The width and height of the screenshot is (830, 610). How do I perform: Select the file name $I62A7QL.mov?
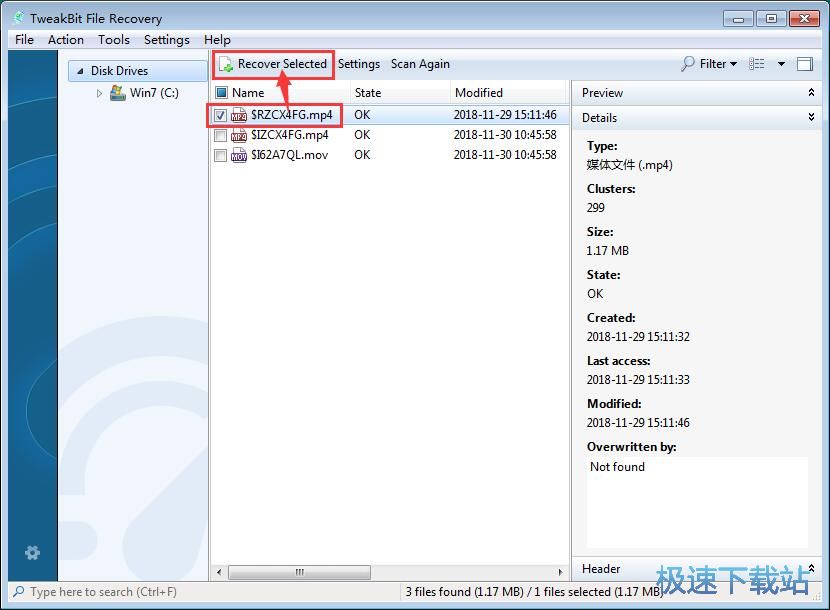pos(290,155)
